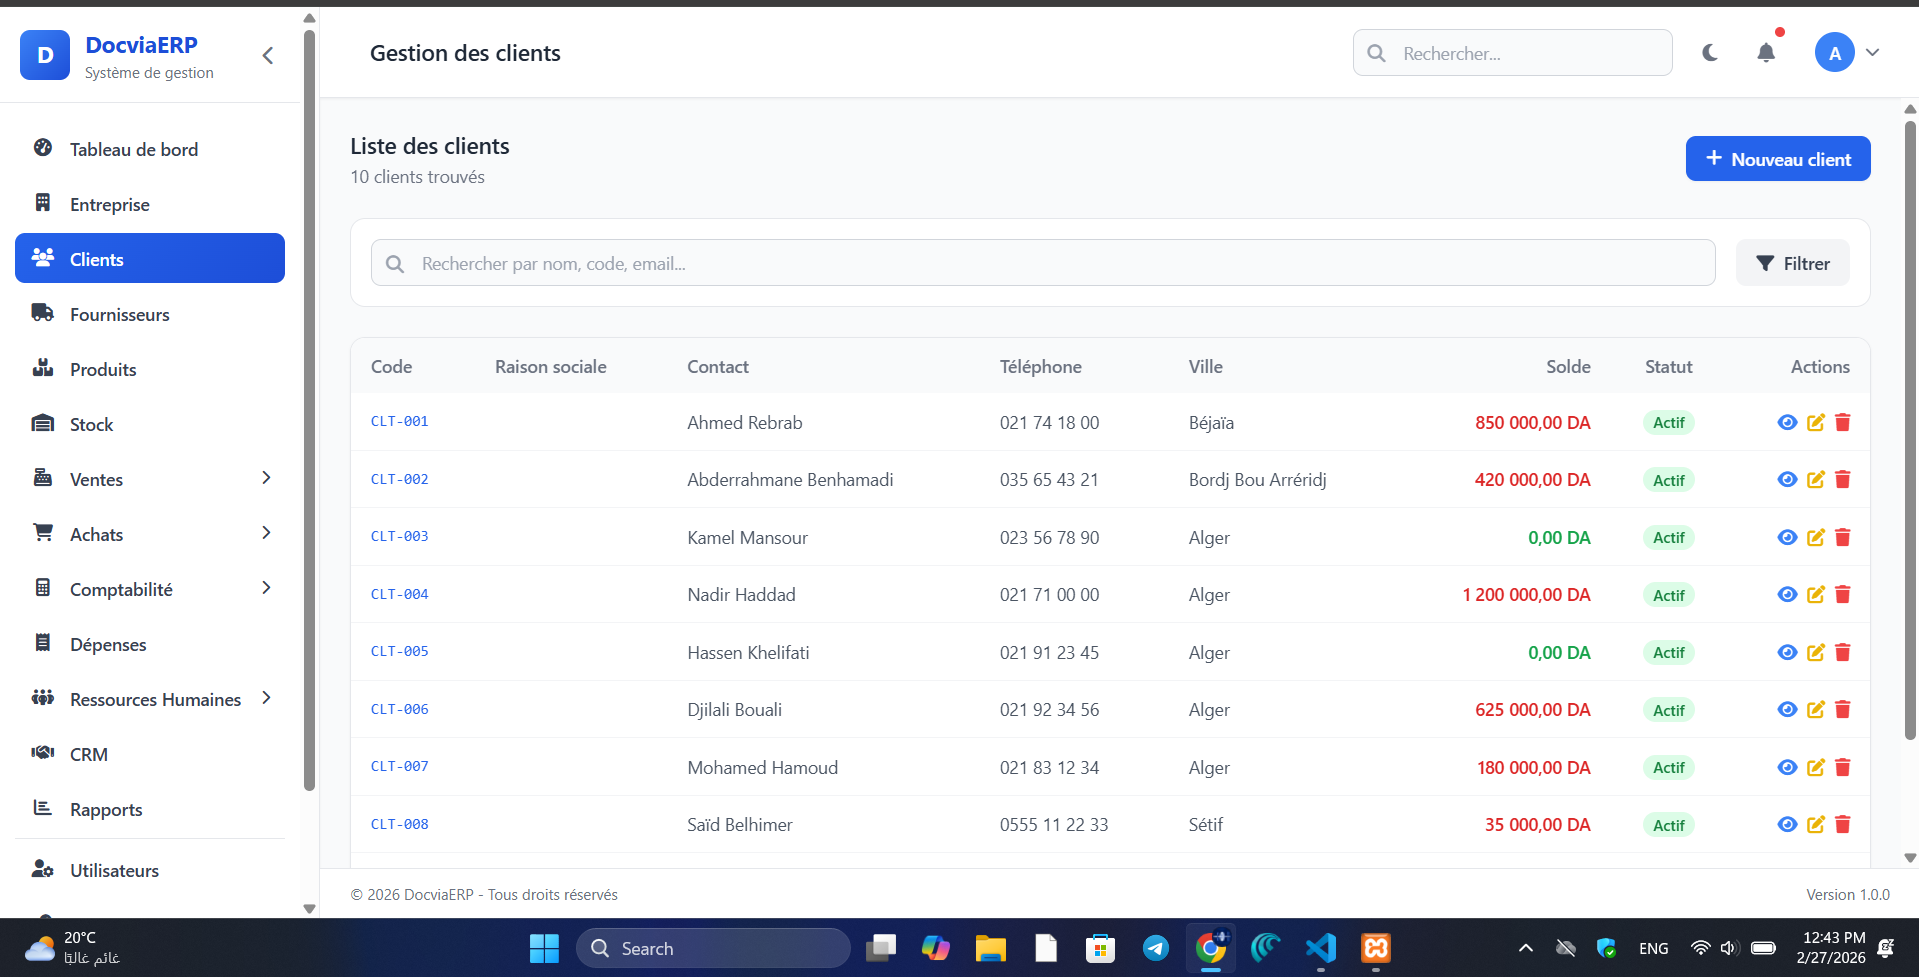Toggle dark mode with the moon icon
This screenshot has height=977, width=1919.
tap(1710, 53)
